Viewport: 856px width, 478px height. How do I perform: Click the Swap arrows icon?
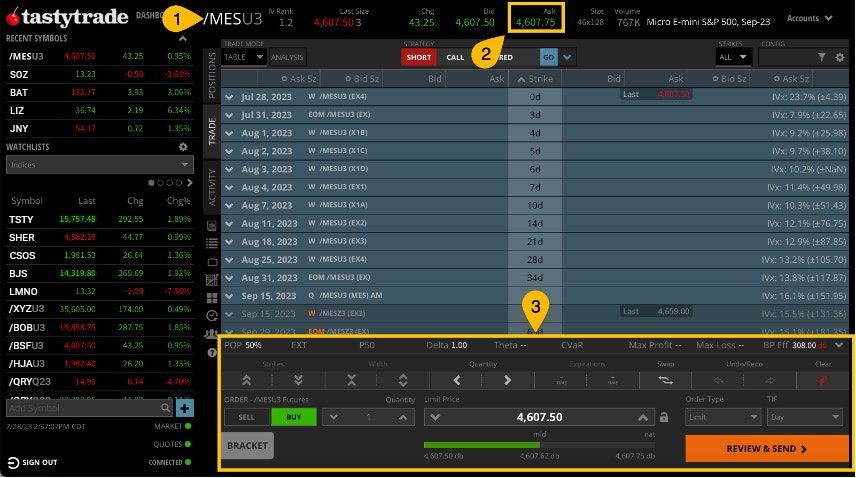(665, 380)
